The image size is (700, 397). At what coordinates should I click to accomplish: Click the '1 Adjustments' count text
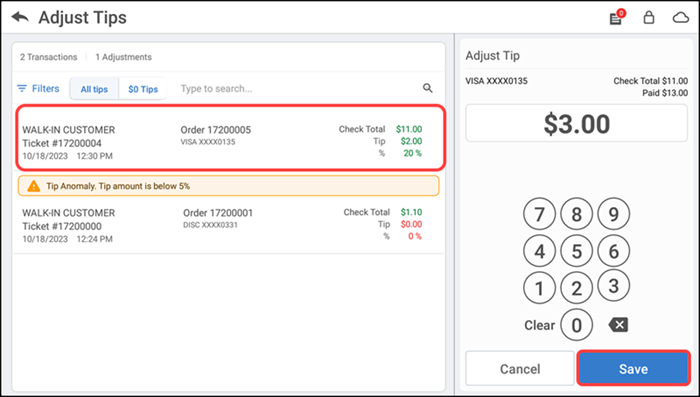(x=124, y=57)
